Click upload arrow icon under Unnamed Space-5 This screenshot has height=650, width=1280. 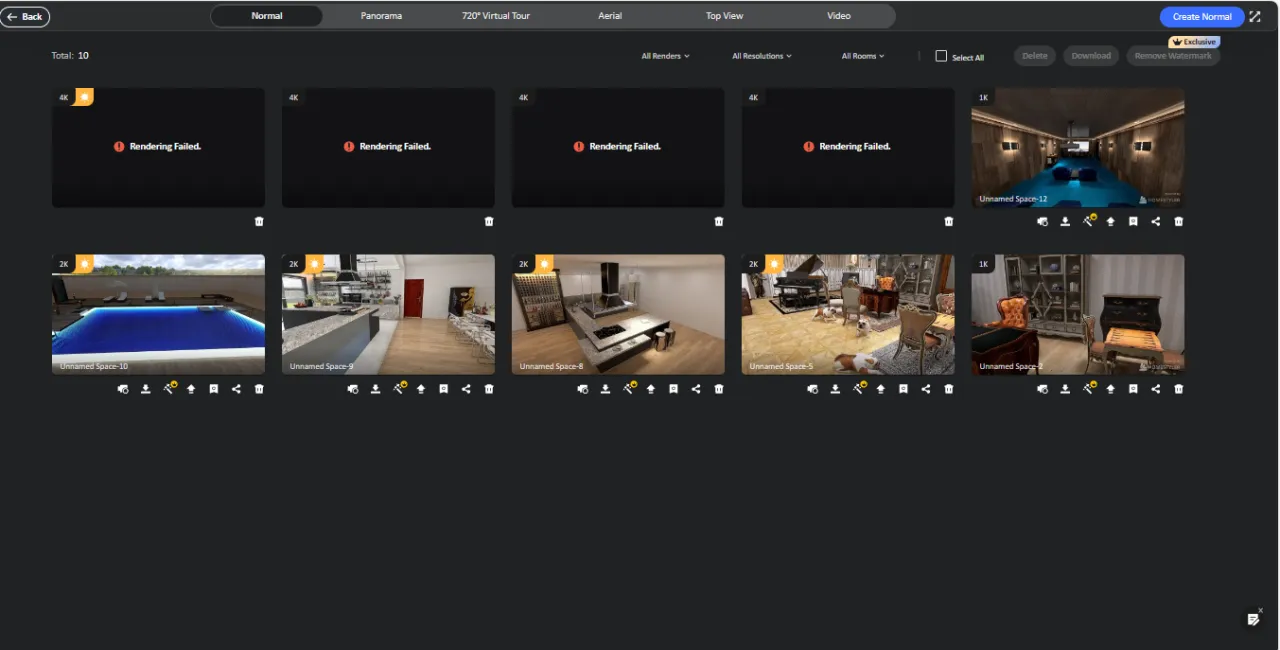[x=881, y=389]
